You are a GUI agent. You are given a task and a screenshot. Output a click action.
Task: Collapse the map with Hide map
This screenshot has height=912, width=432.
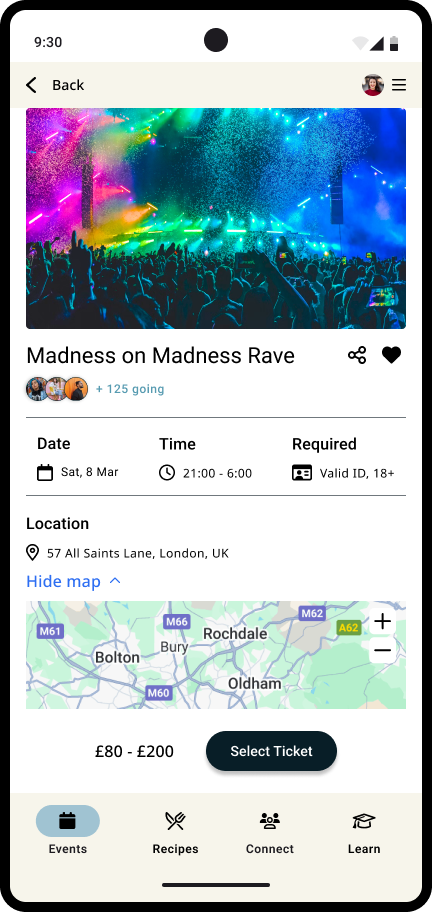click(x=63, y=581)
